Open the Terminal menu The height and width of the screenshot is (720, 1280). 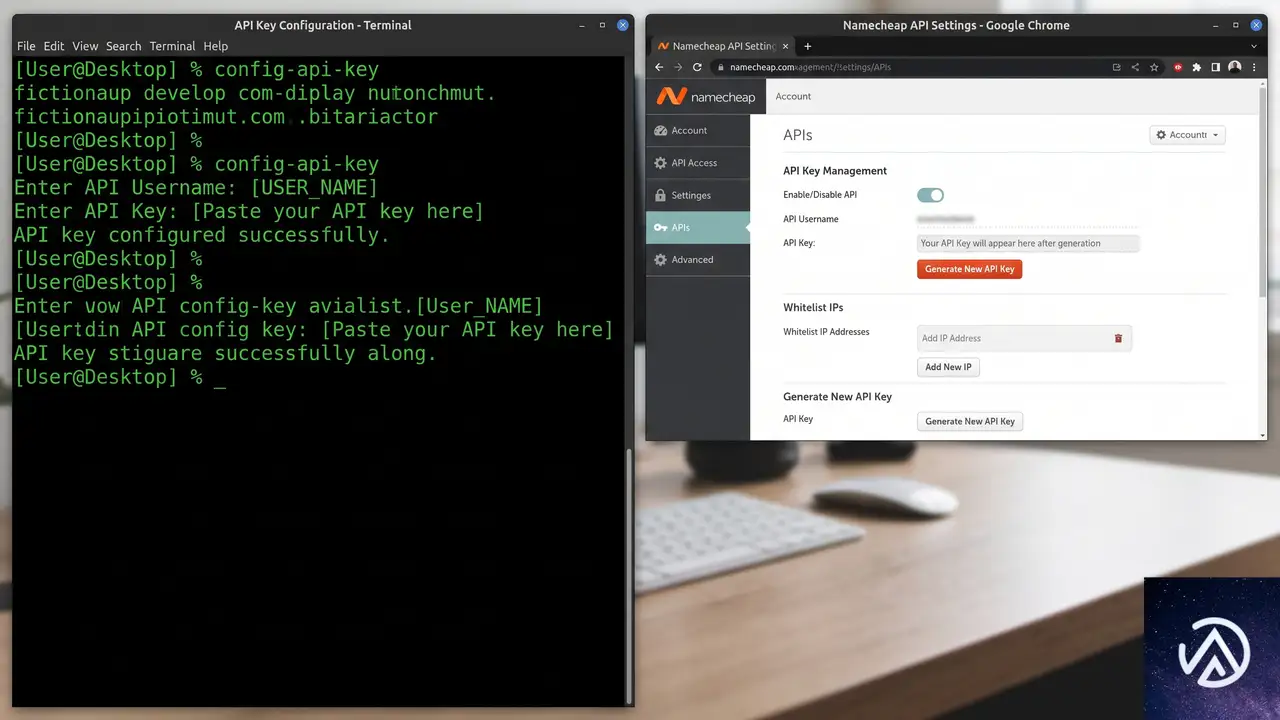click(x=172, y=46)
